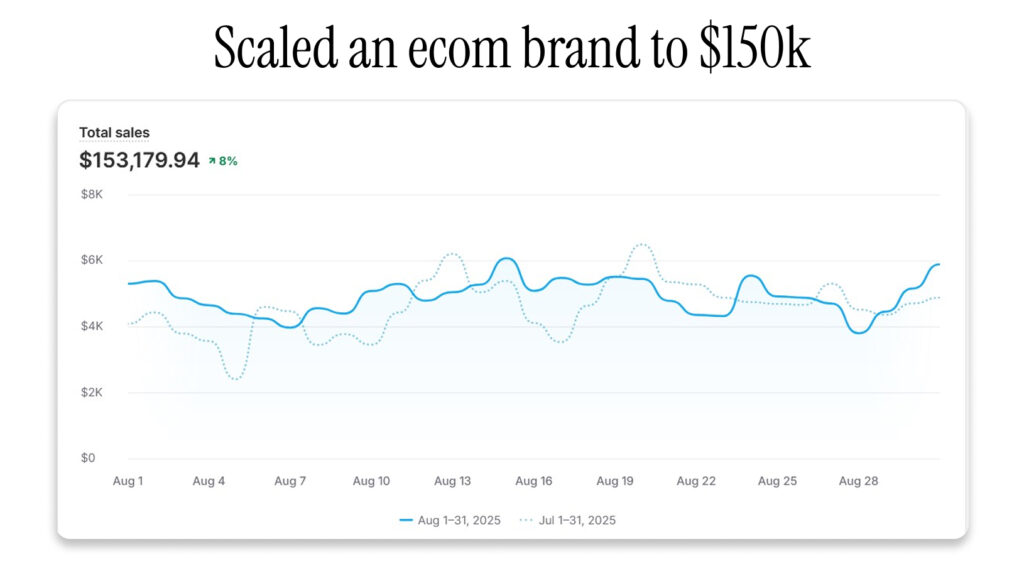
Task: Click the $0 y-axis baseline label
Action: [88, 458]
